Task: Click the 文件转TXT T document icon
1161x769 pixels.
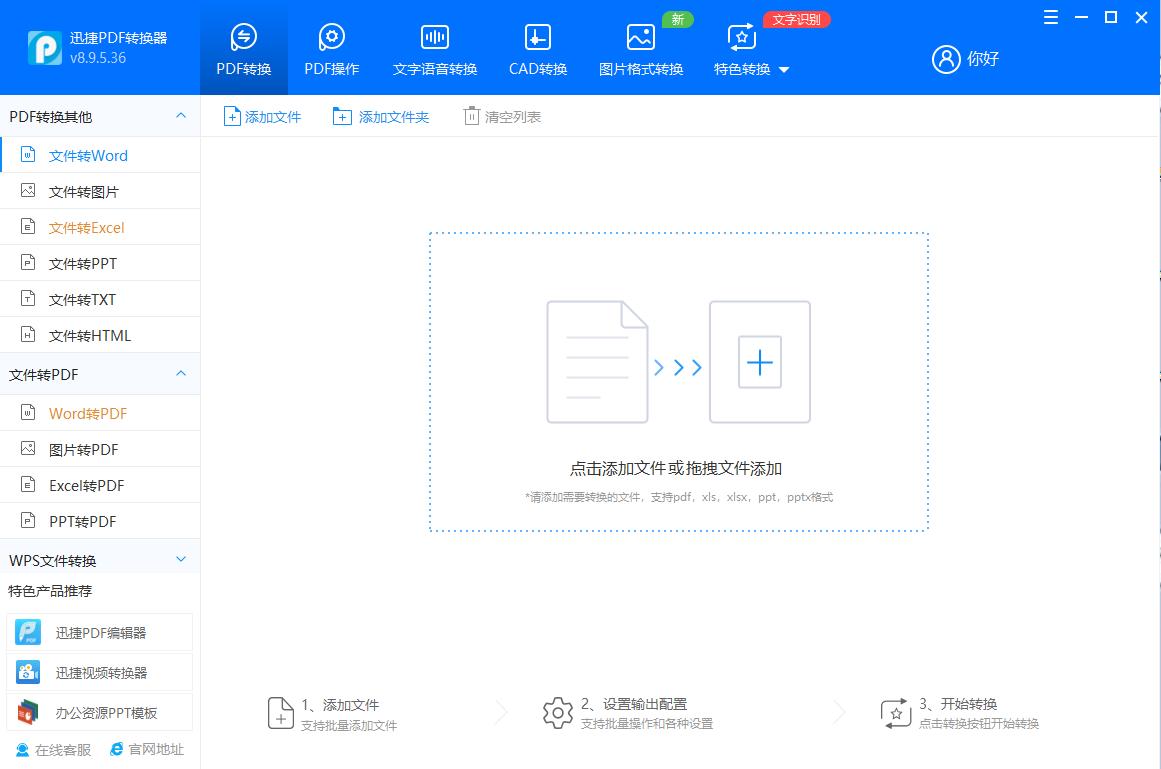Action: coord(28,298)
